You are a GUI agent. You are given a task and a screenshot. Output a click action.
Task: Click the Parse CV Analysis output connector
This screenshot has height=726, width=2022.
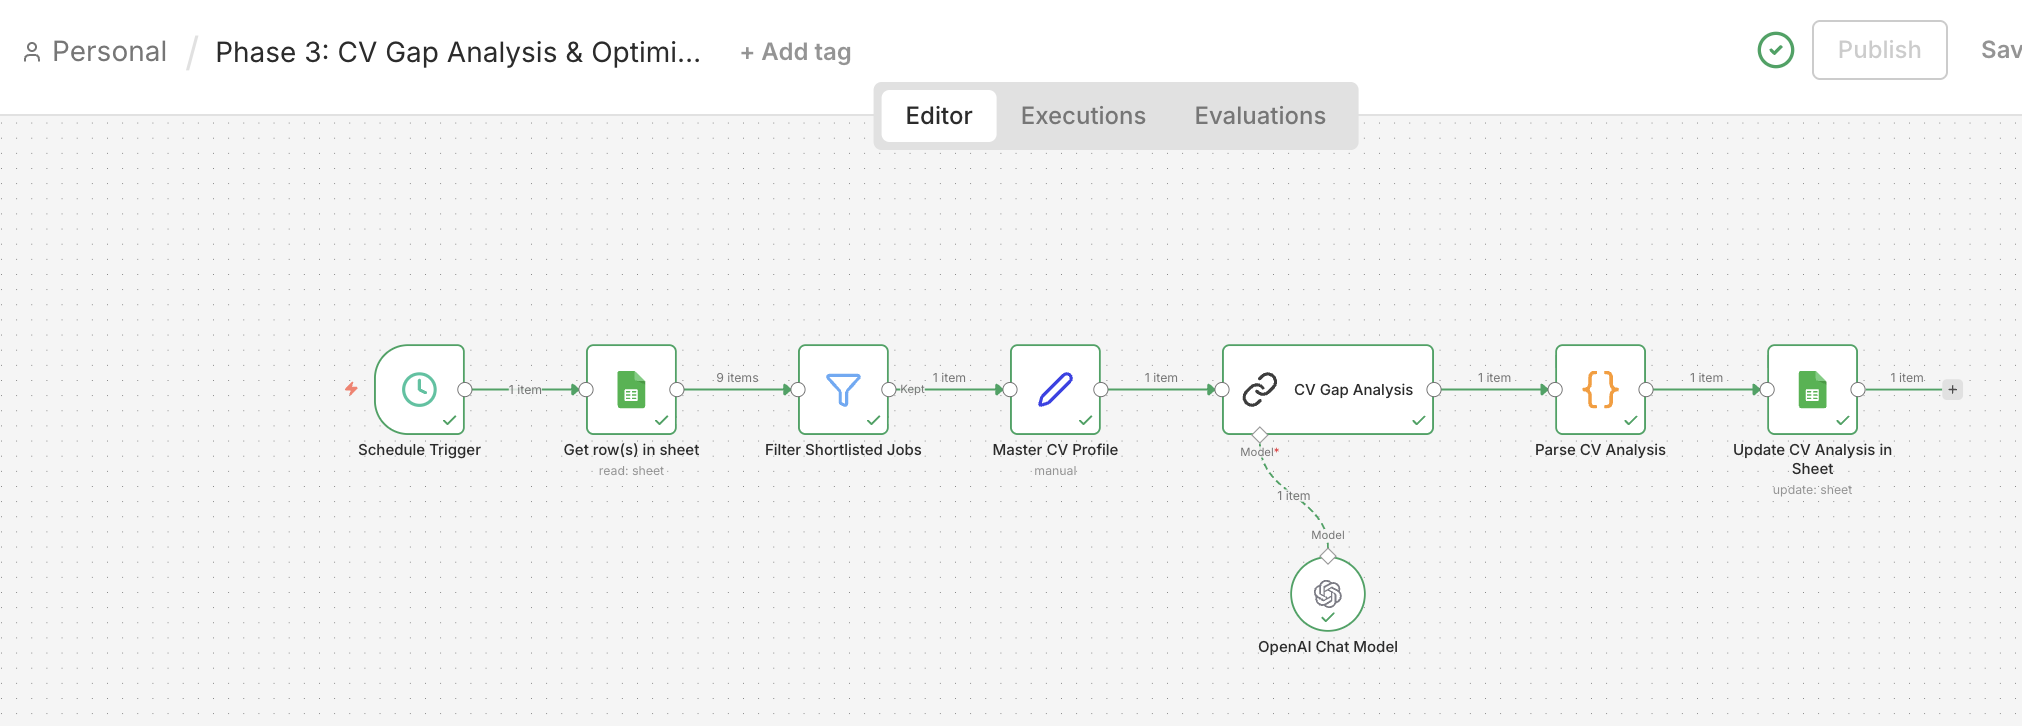coord(1646,390)
